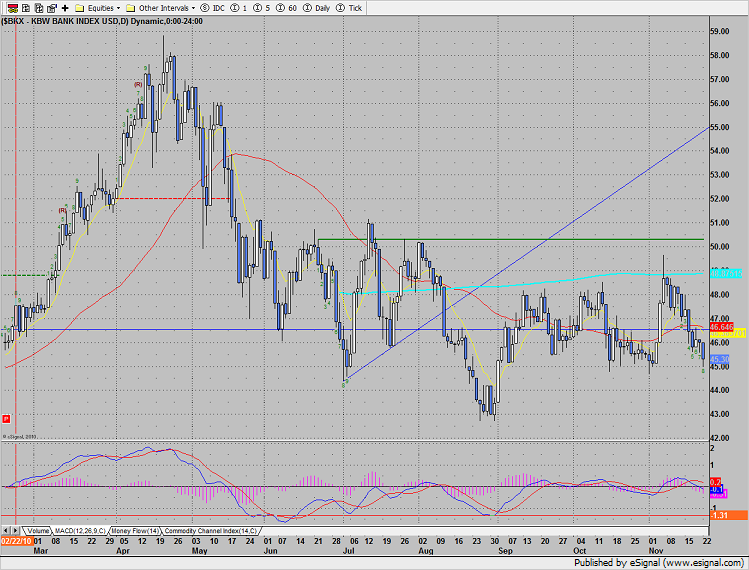Click the red chart symbol-link icon
Viewport: 749px width, 570px height.
(x=13, y=8)
